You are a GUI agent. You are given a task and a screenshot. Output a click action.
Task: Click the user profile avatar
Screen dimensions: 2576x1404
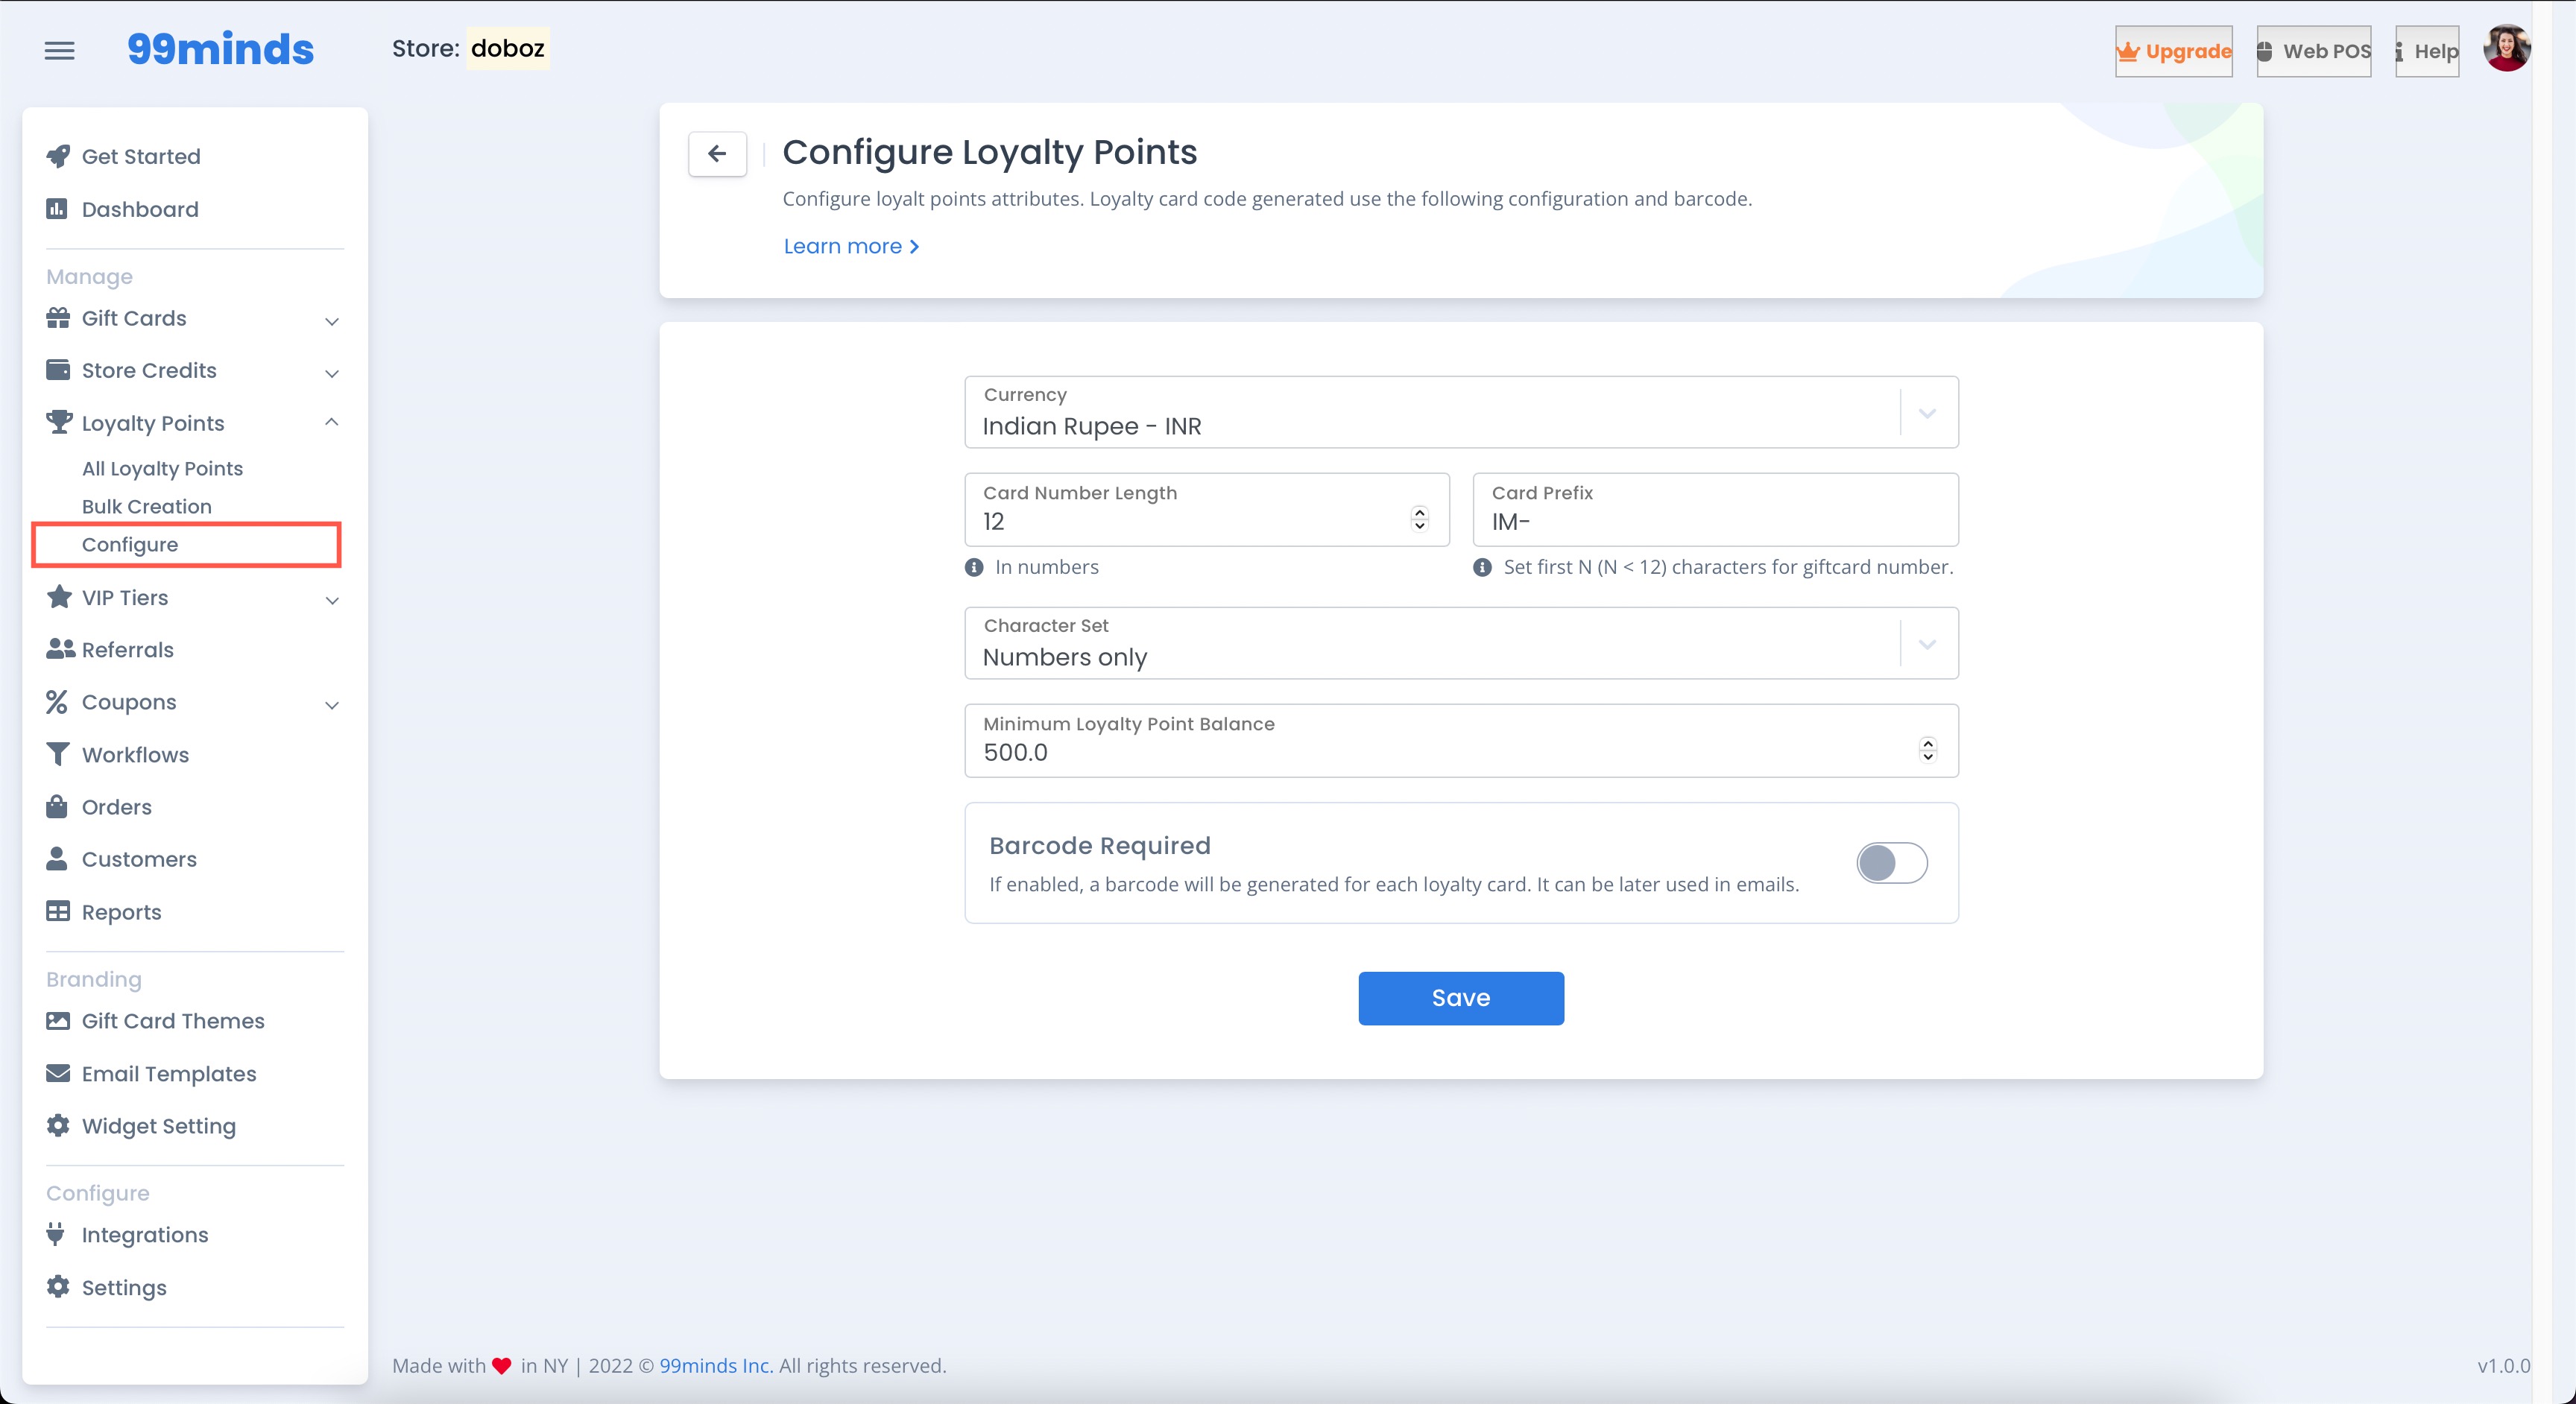pos(2507,49)
